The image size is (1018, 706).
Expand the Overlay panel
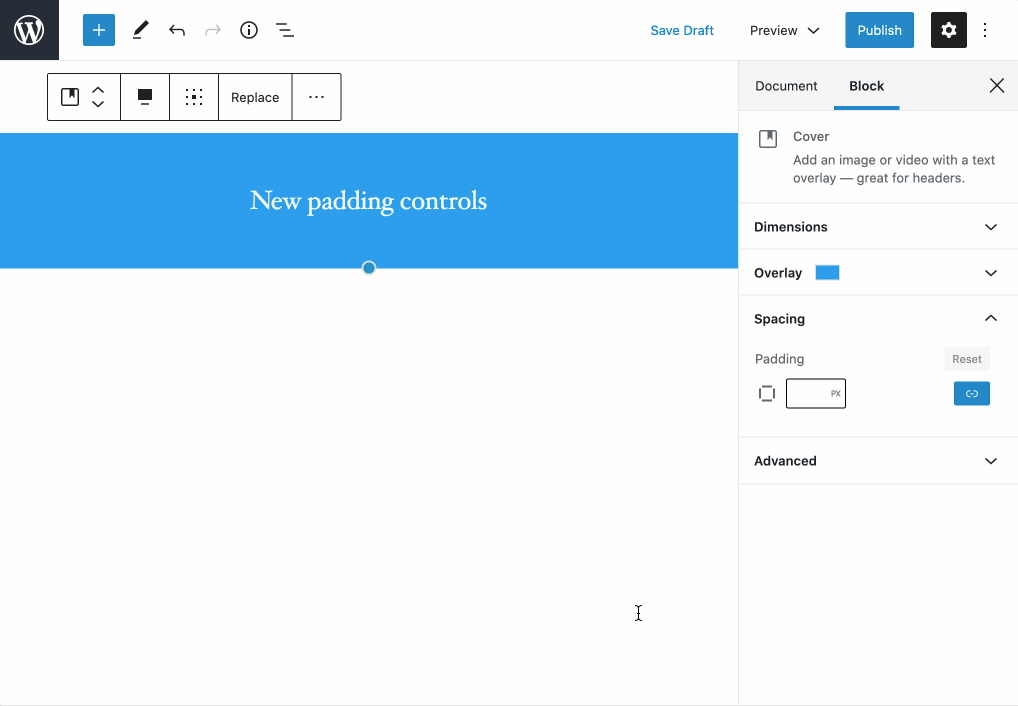[x=878, y=273]
